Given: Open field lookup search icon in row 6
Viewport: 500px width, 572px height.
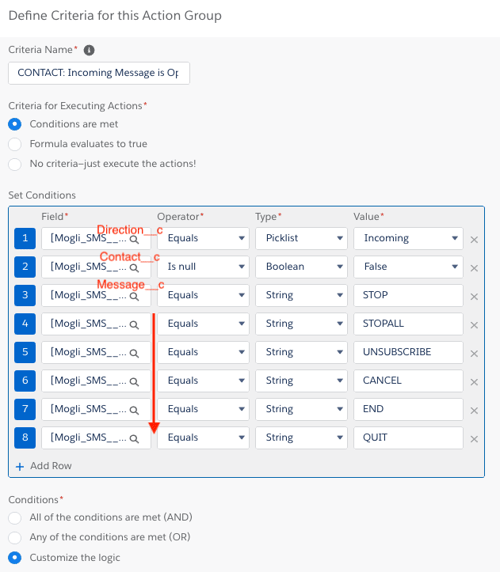Looking at the screenshot, I should 134,382.
